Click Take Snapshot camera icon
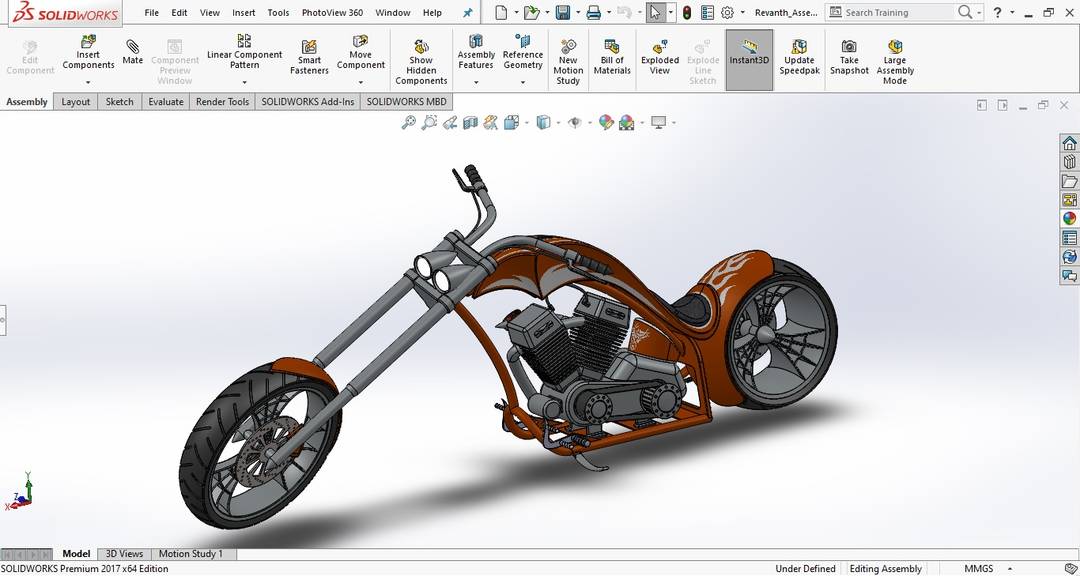Screen dimensions: 1080x576 tap(849, 46)
